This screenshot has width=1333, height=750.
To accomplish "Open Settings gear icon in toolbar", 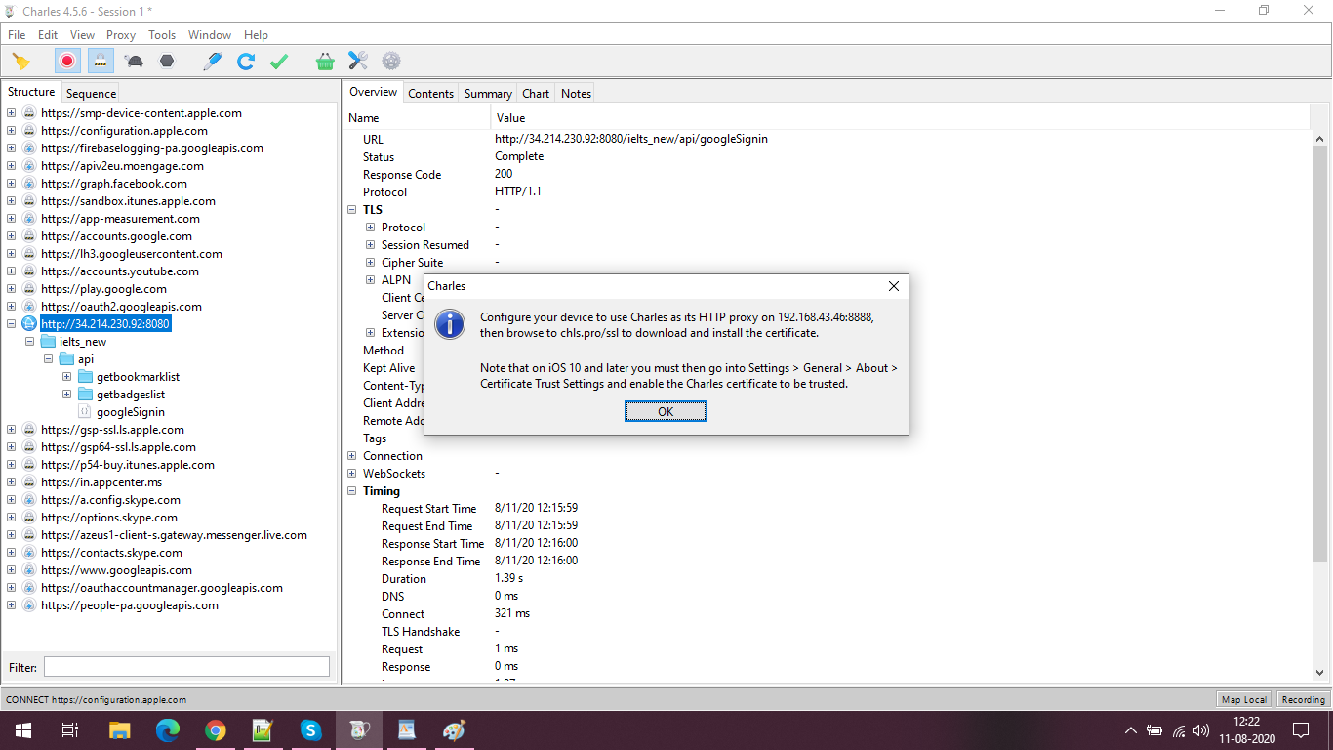I will coord(391,61).
